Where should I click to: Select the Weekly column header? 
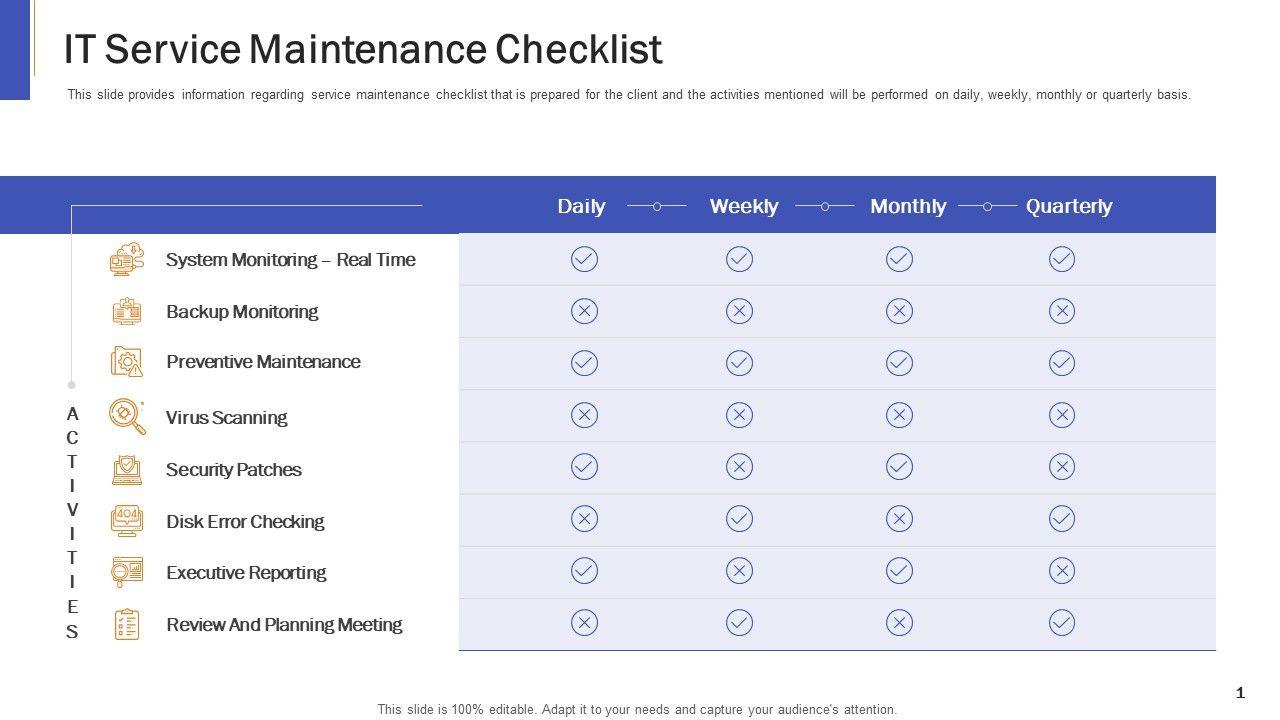pyautogui.click(x=743, y=206)
